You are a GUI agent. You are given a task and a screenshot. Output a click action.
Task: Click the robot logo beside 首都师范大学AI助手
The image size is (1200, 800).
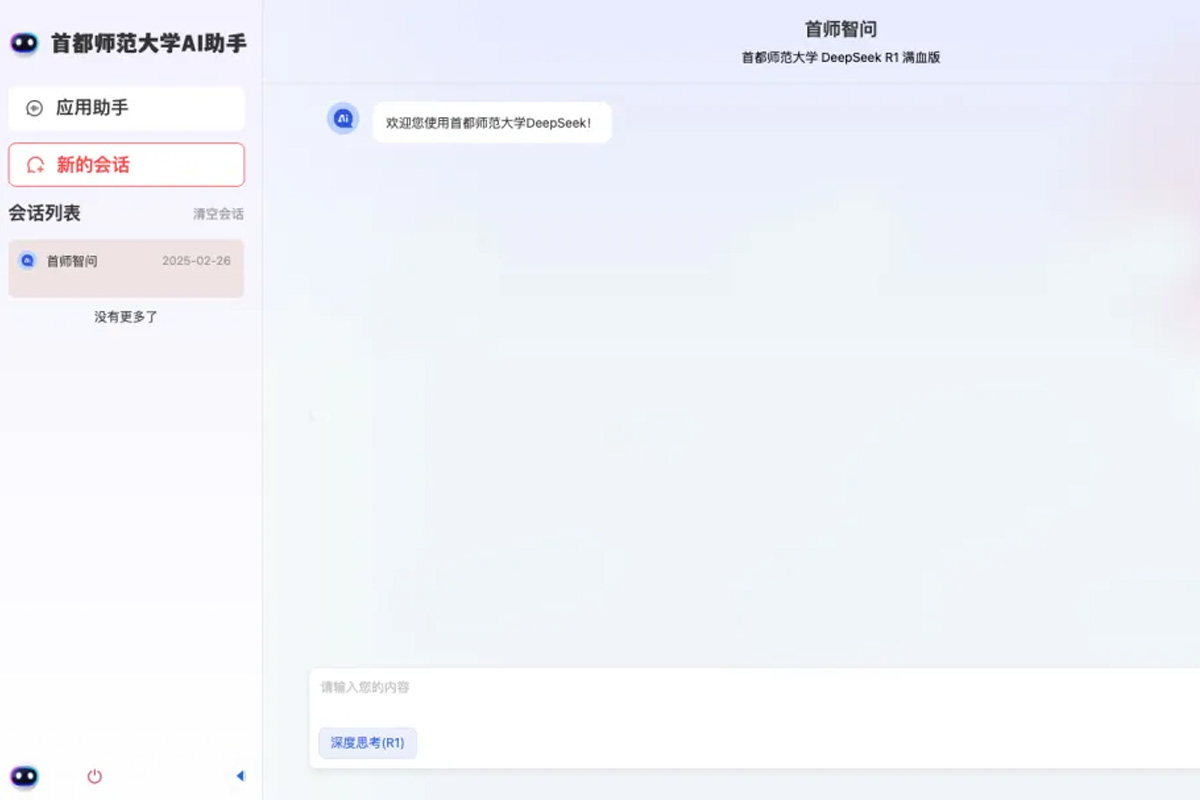tap(24, 43)
